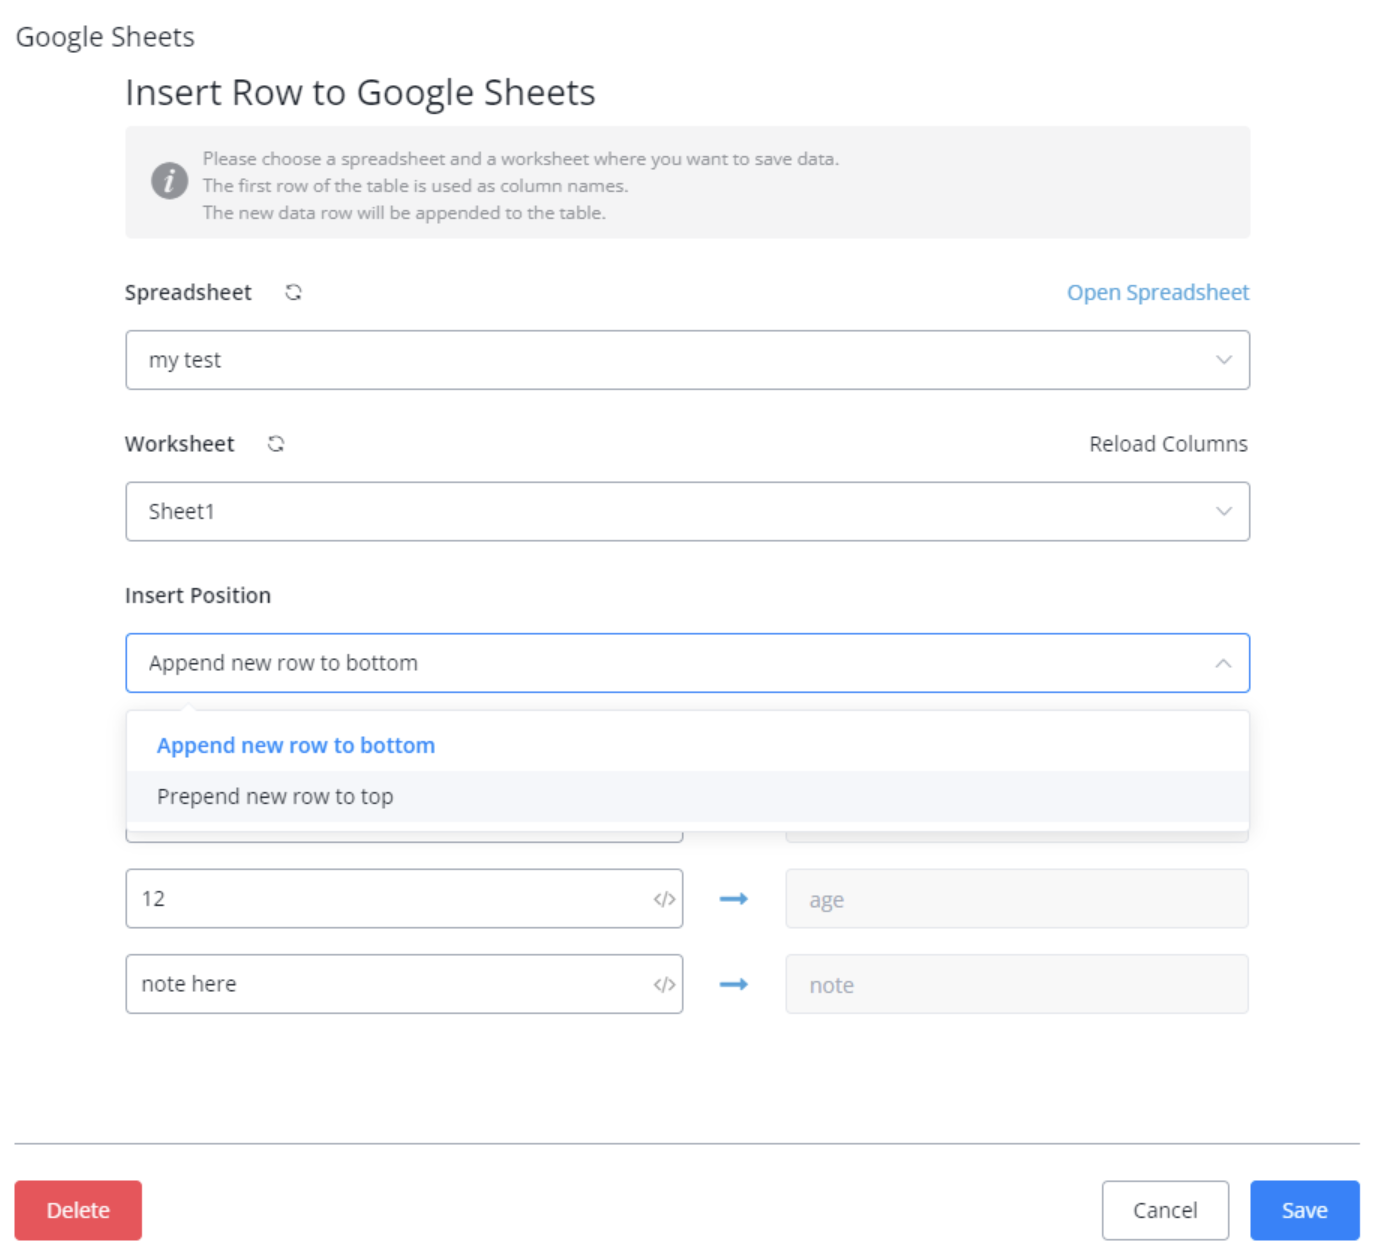The height and width of the screenshot is (1258, 1380).
Task: Click the mapping arrow next to note
Action: tap(734, 985)
